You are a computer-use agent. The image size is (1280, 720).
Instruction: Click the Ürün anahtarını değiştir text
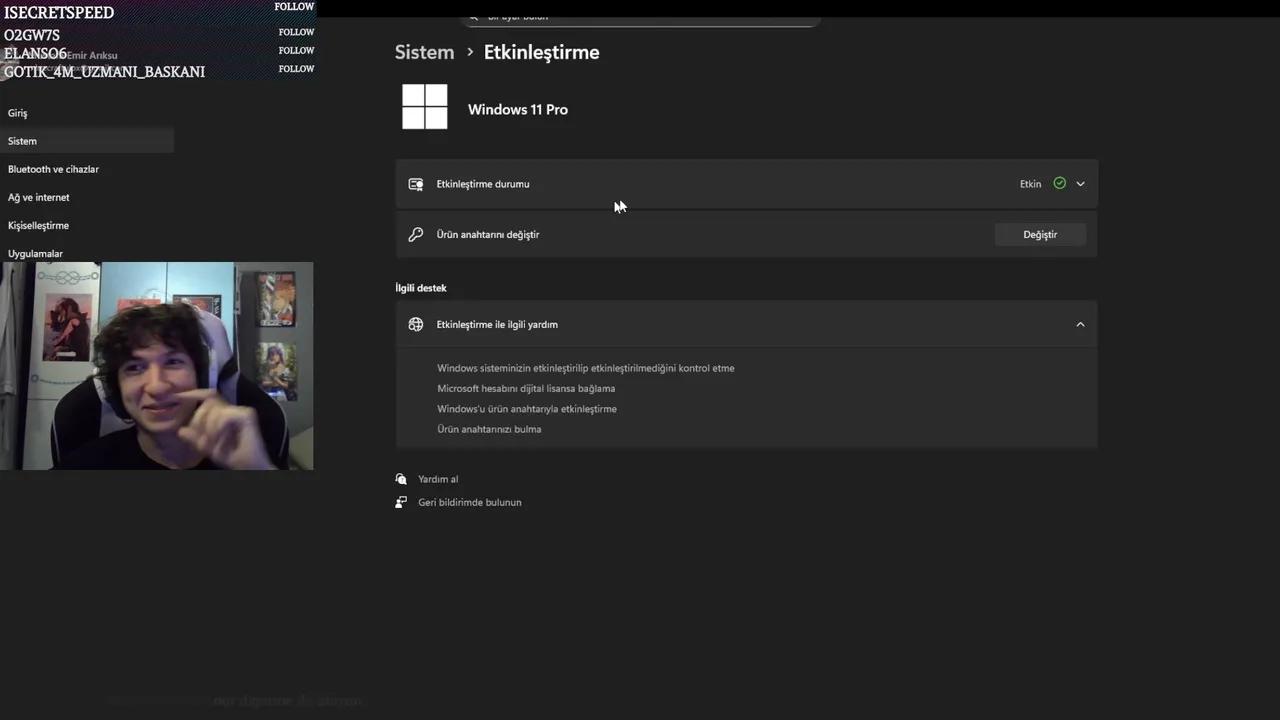[x=488, y=234]
